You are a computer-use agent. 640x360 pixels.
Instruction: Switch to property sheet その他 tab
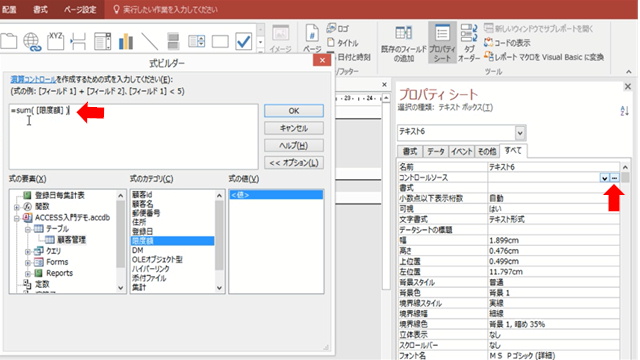point(487,151)
